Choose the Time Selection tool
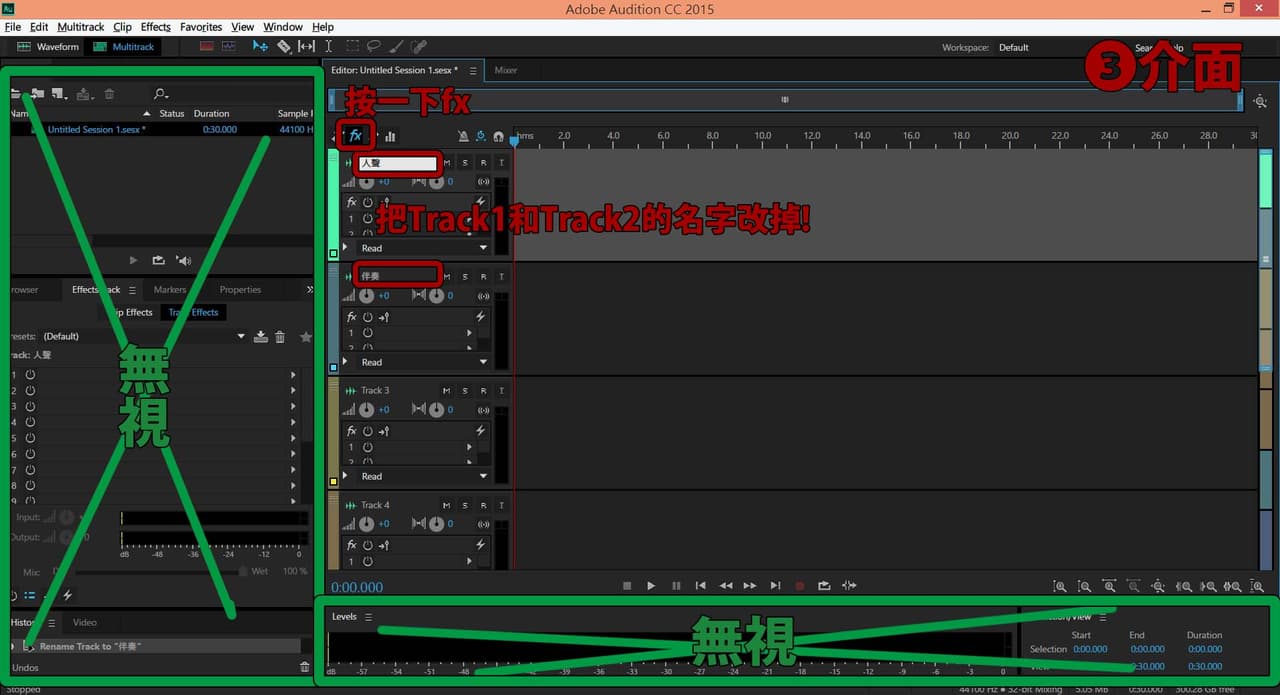The image size is (1280, 695). click(x=329, y=46)
